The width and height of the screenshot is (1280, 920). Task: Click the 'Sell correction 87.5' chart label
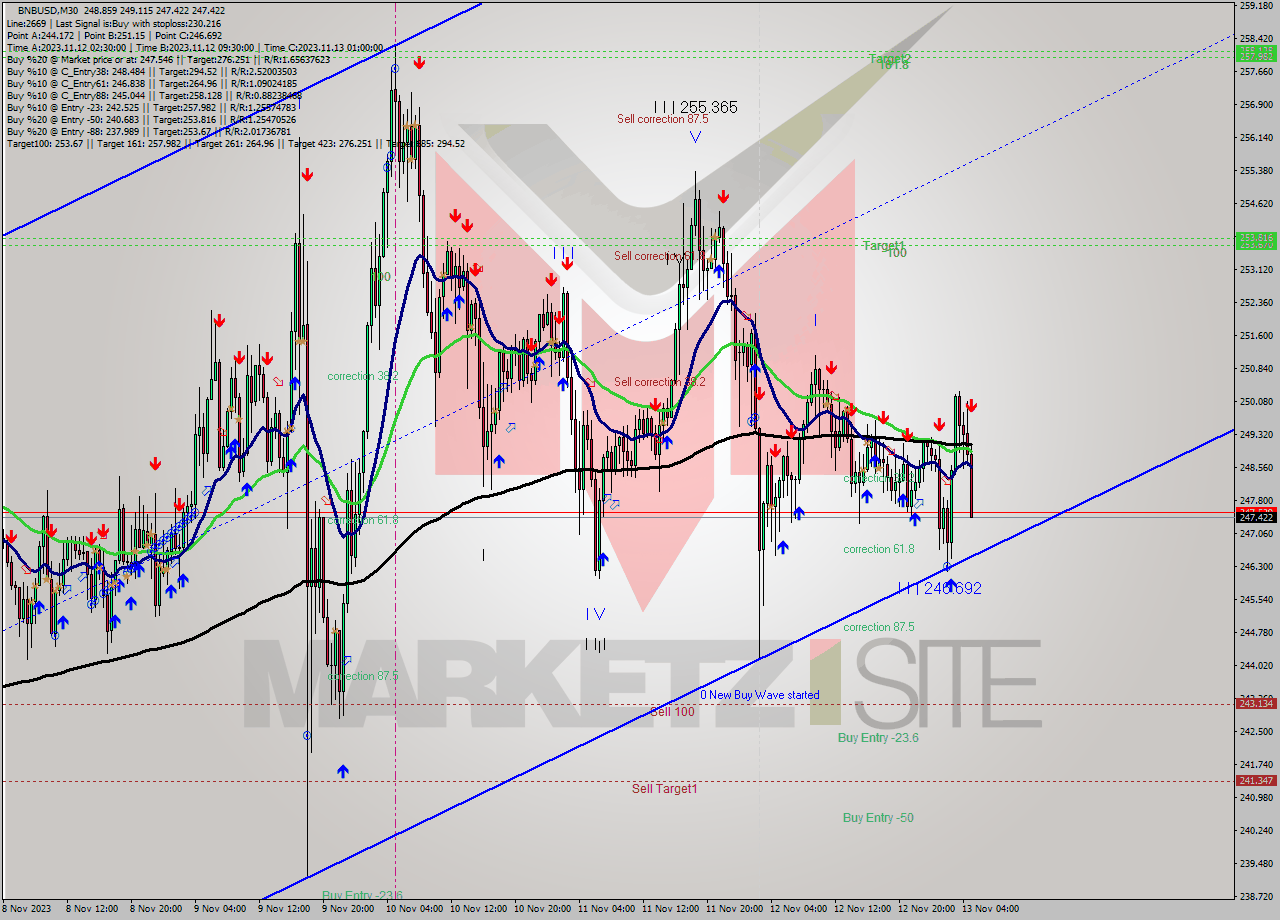pyautogui.click(x=661, y=119)
